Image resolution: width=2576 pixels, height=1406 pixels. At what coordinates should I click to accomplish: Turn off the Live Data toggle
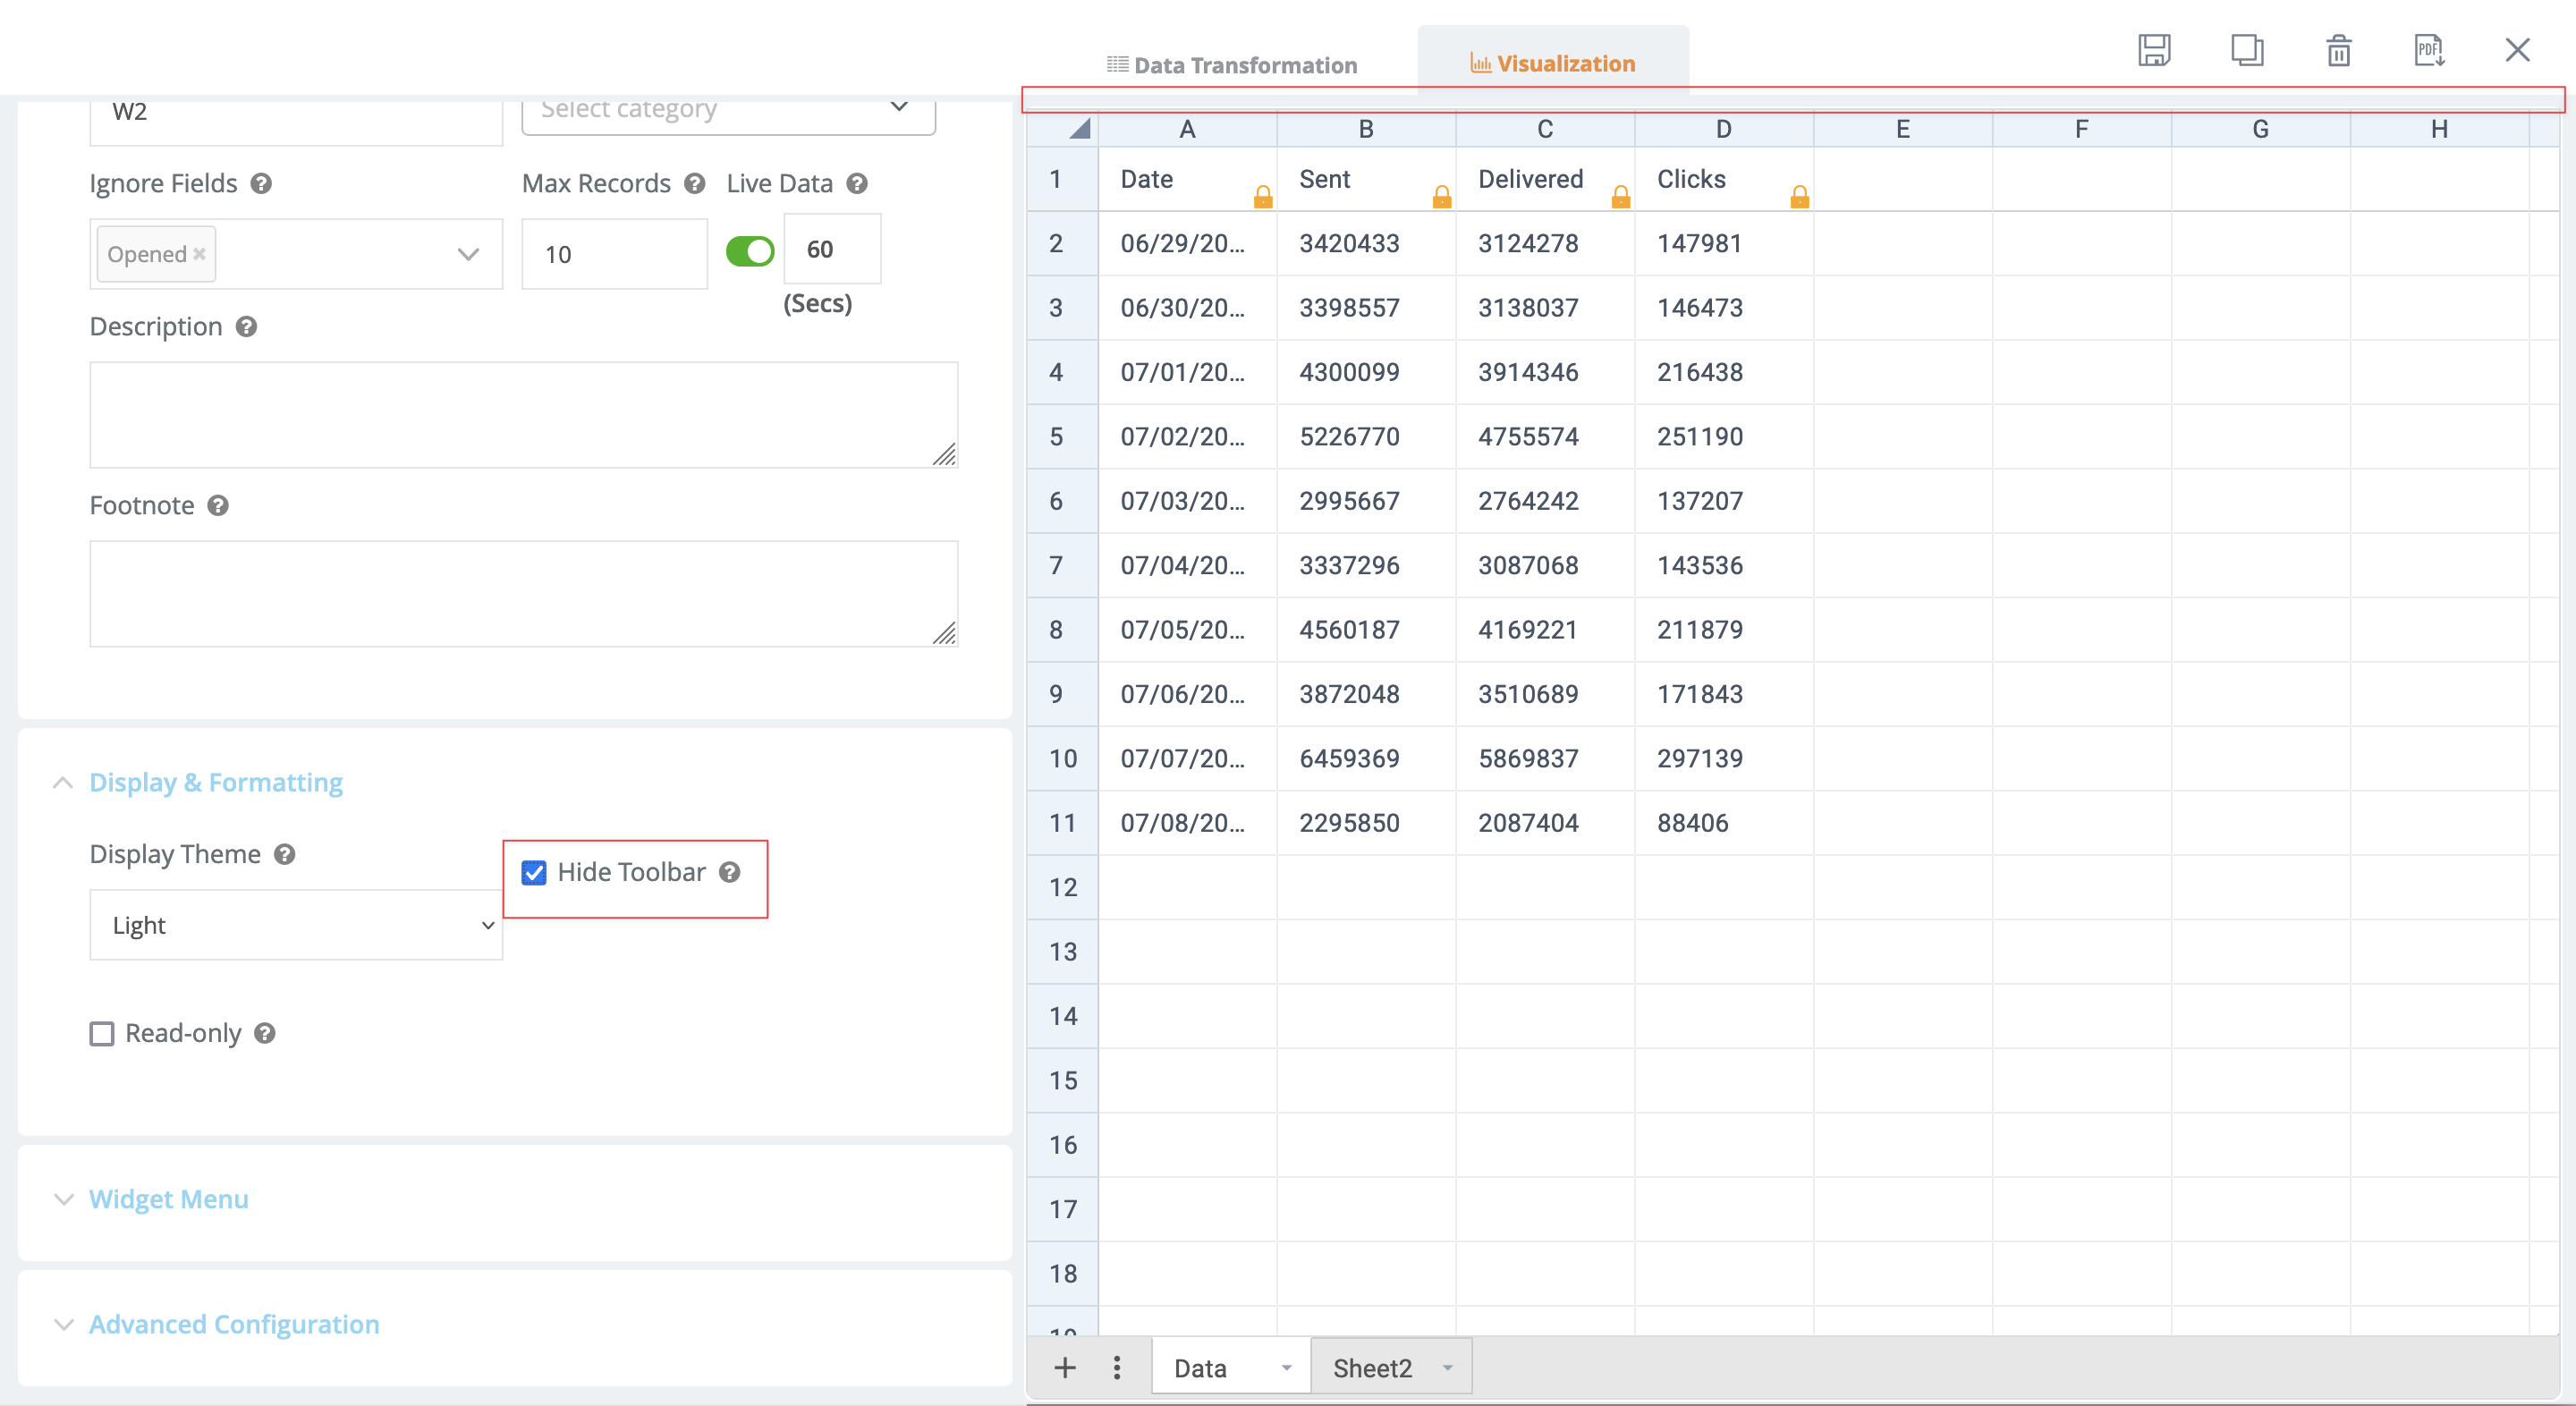point(750,251)
